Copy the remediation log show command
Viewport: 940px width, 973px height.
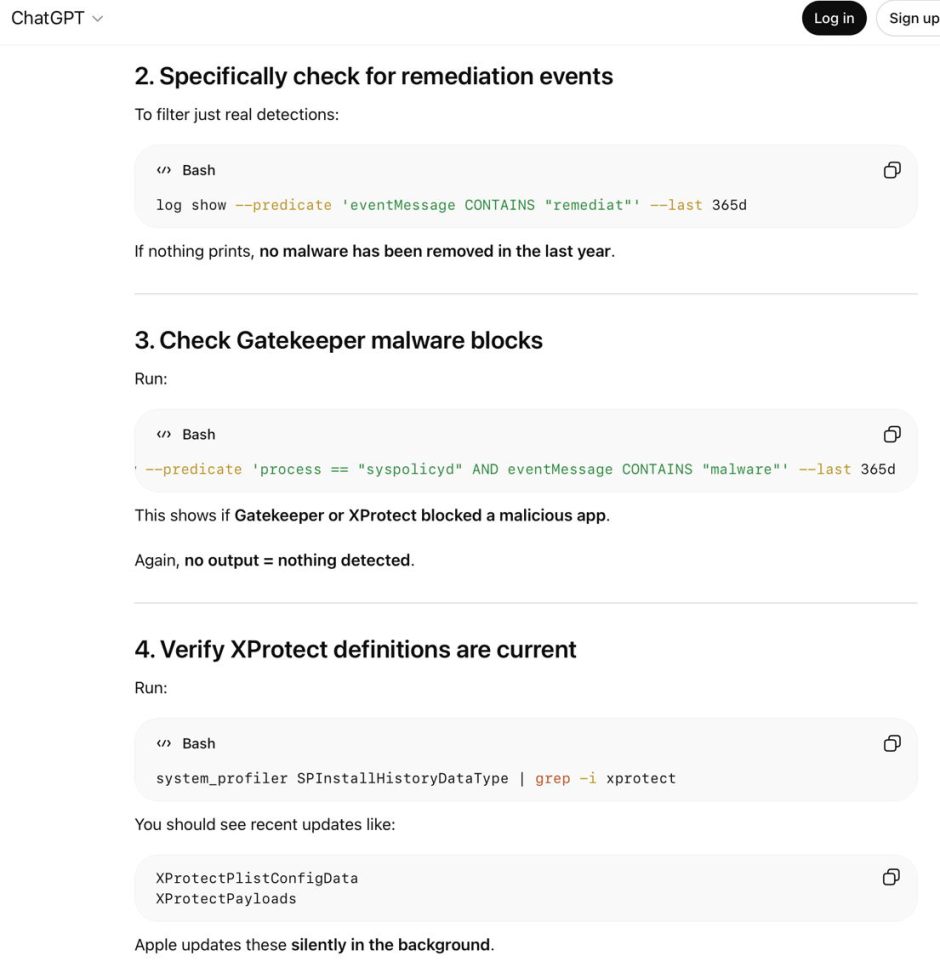[892, 170]
